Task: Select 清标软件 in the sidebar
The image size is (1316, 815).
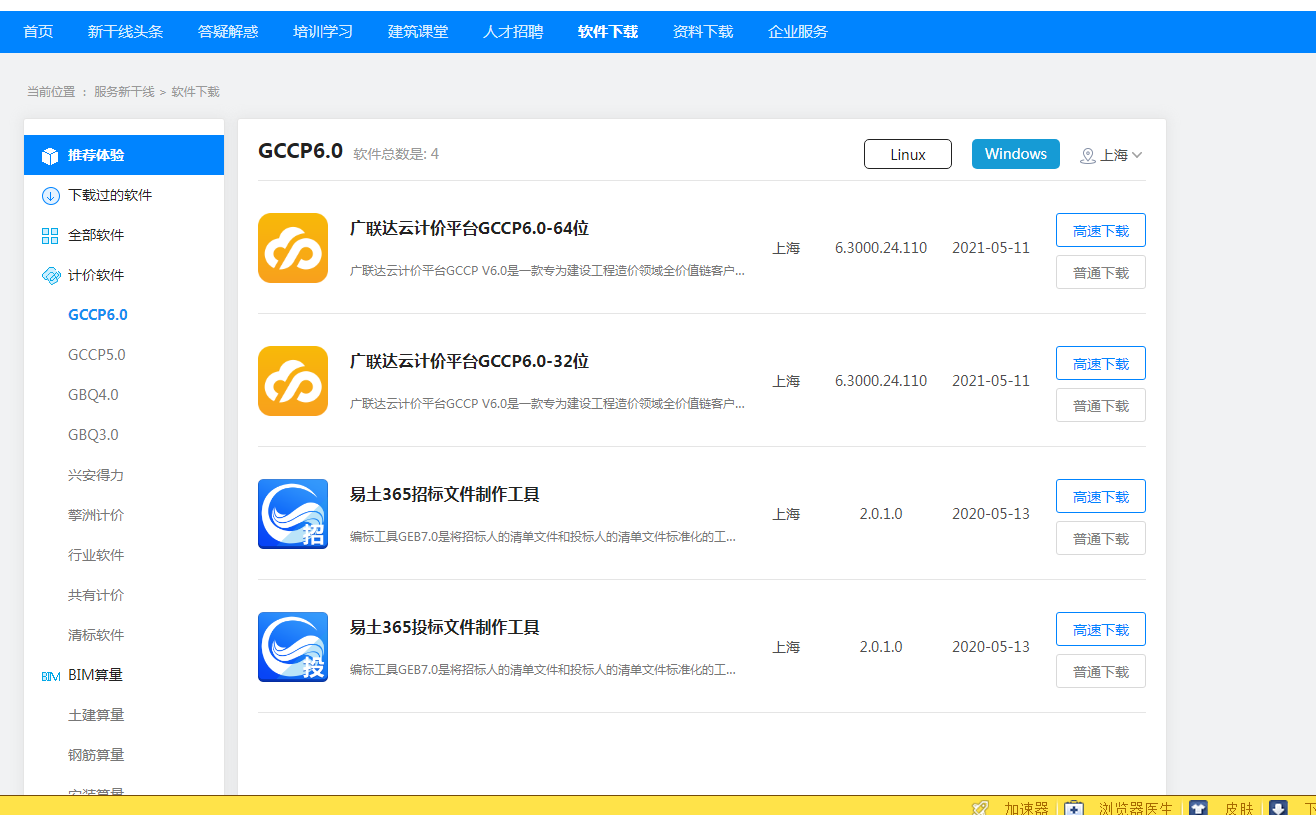Action: pos(96,635)
